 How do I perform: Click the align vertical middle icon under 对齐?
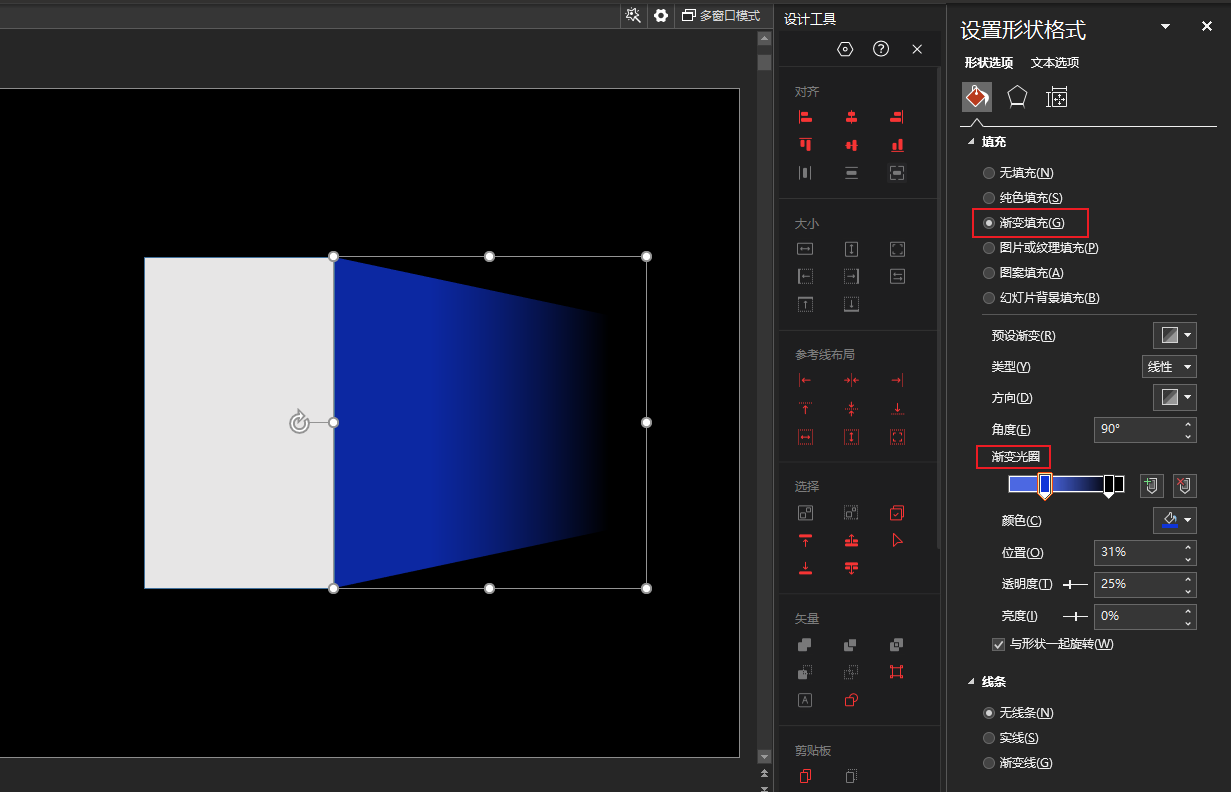(851, 145)
